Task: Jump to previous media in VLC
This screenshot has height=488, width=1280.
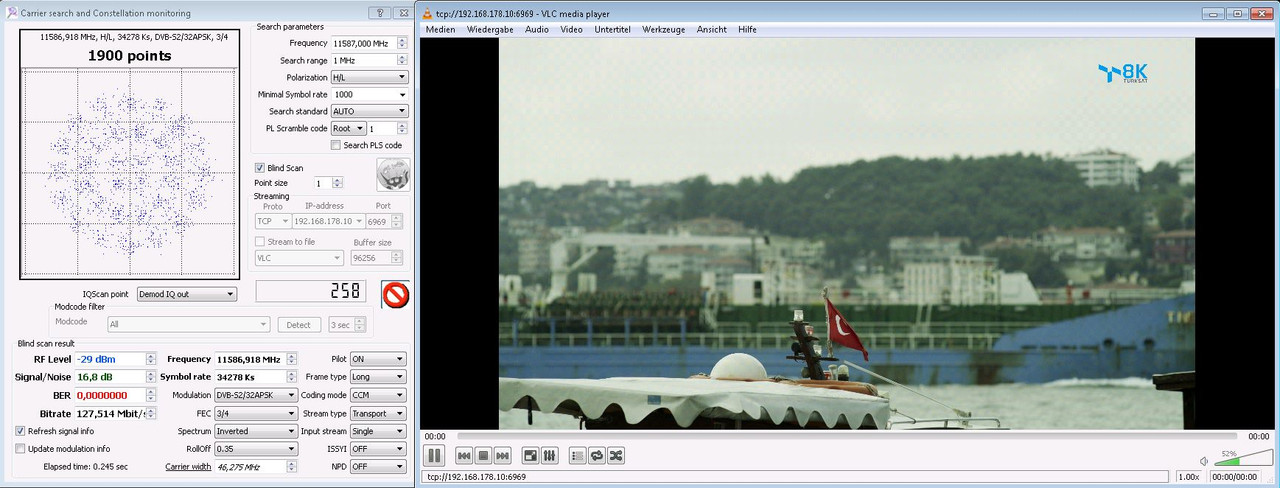Action: (x=464, y=456)
